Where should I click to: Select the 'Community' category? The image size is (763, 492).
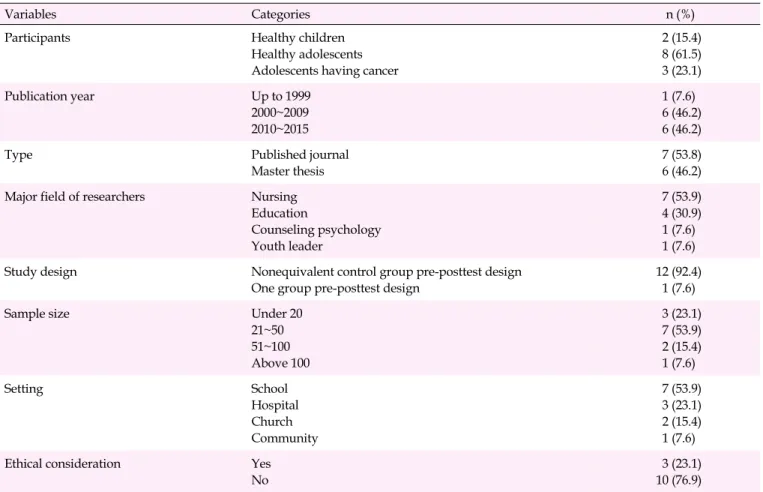point(284,438)
